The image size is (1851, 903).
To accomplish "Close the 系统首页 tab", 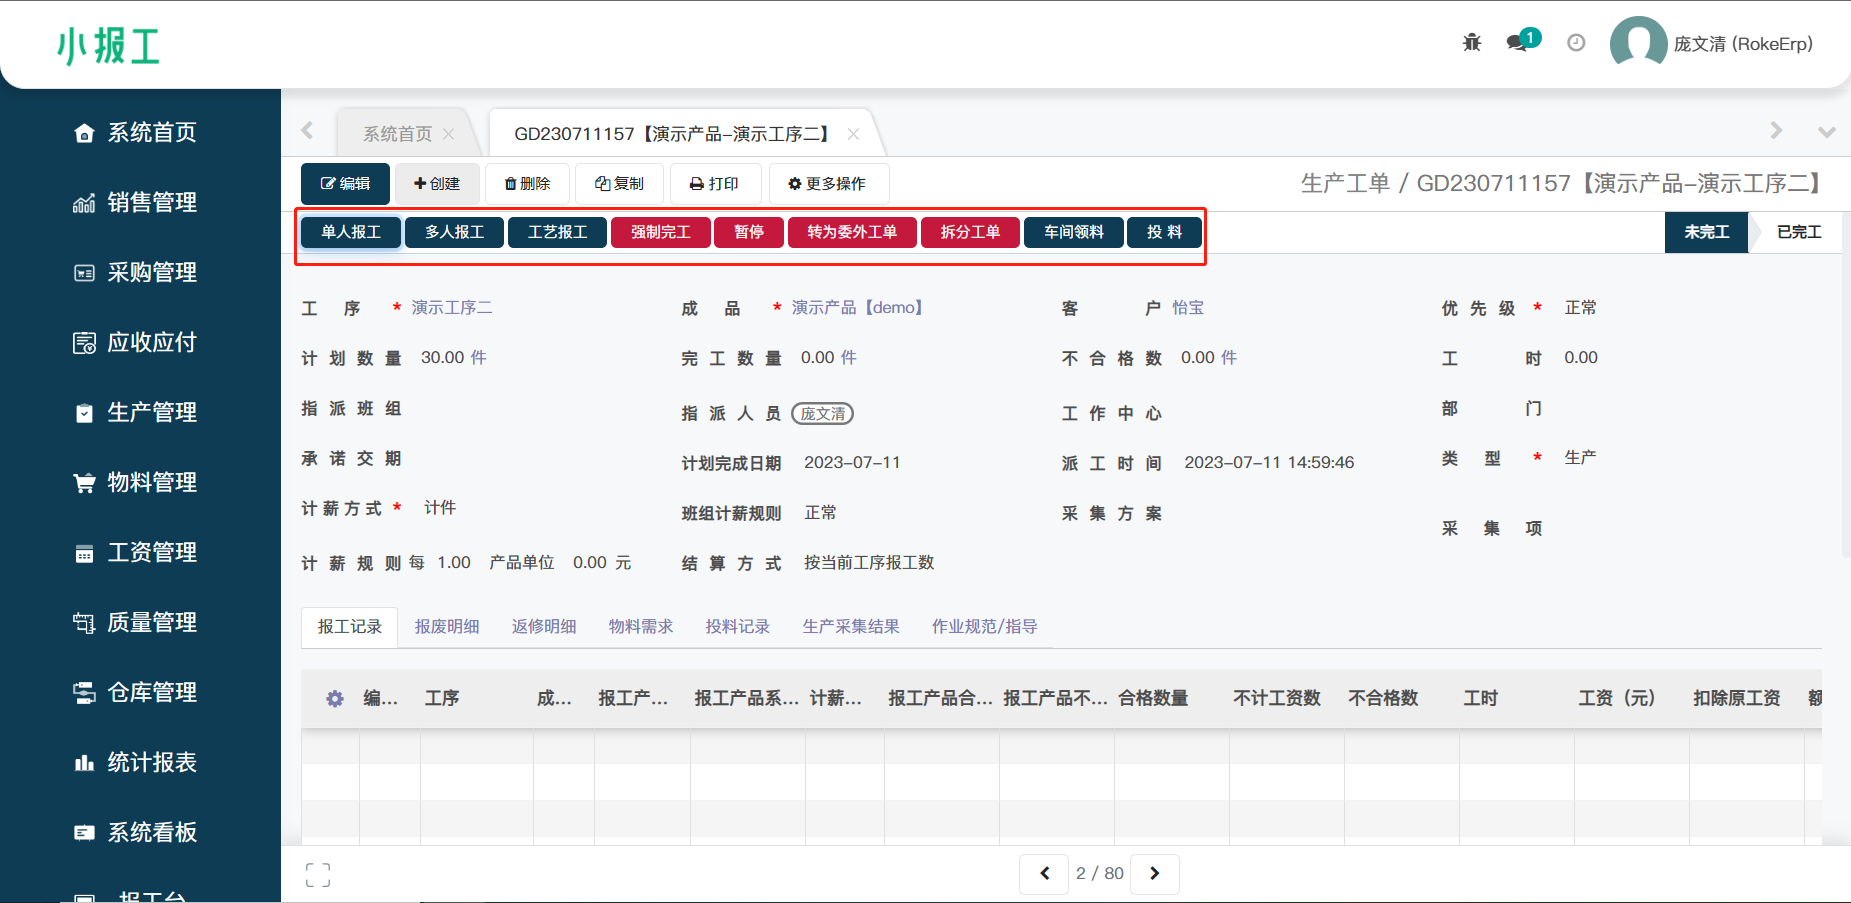I will 448,134.
